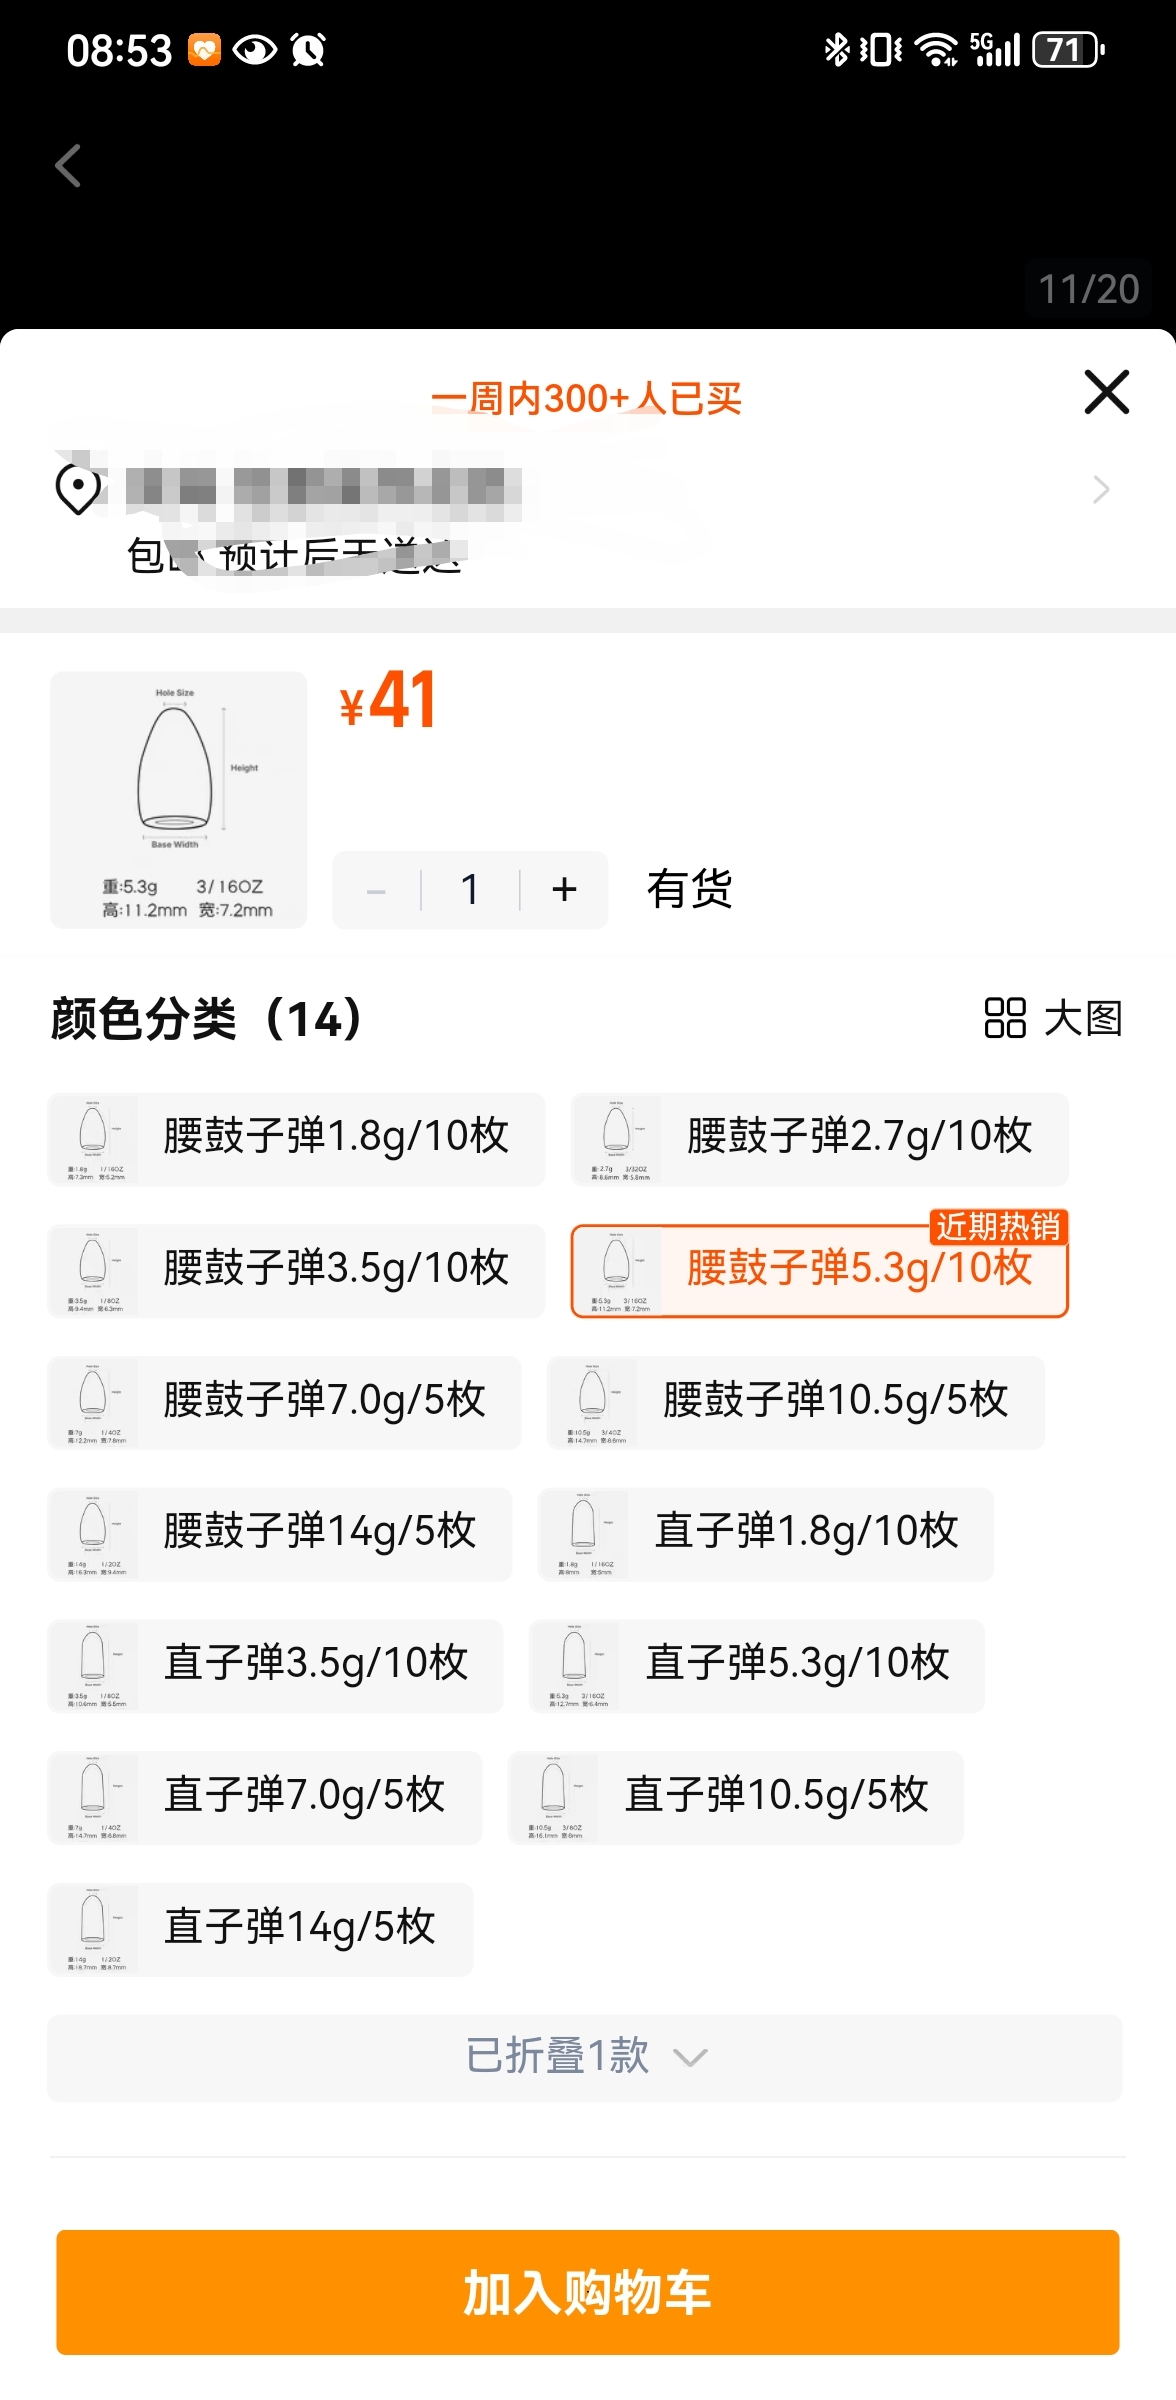Open the selected product thumbnail image
The width and height of the screenshot is (1176, 2400).
179,800
